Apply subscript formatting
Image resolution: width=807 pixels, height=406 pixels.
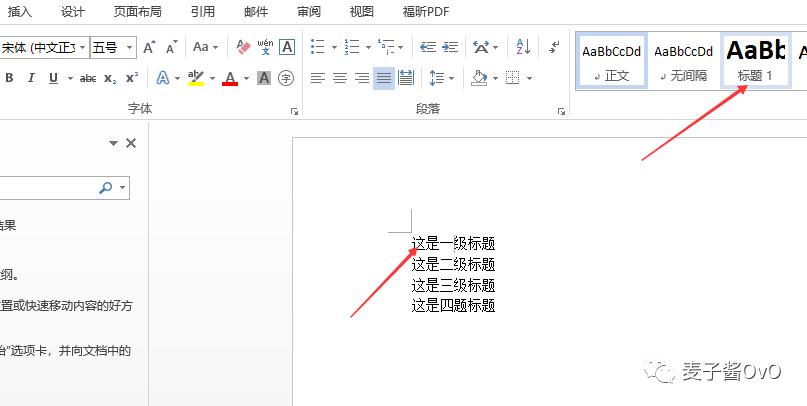coord(110,78)
